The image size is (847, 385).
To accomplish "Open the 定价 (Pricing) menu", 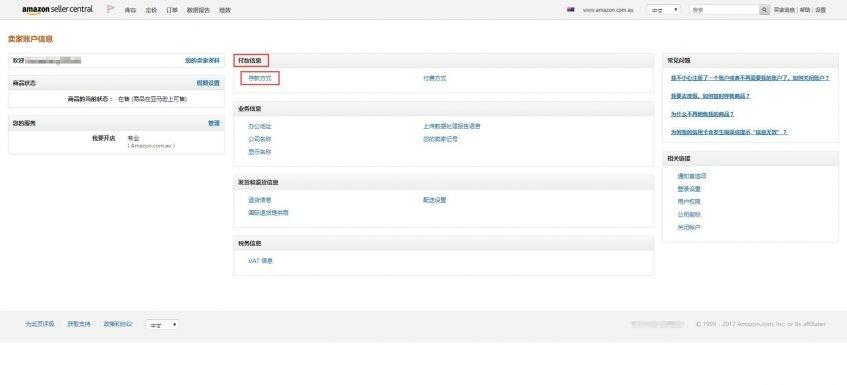I will (151, 10).
